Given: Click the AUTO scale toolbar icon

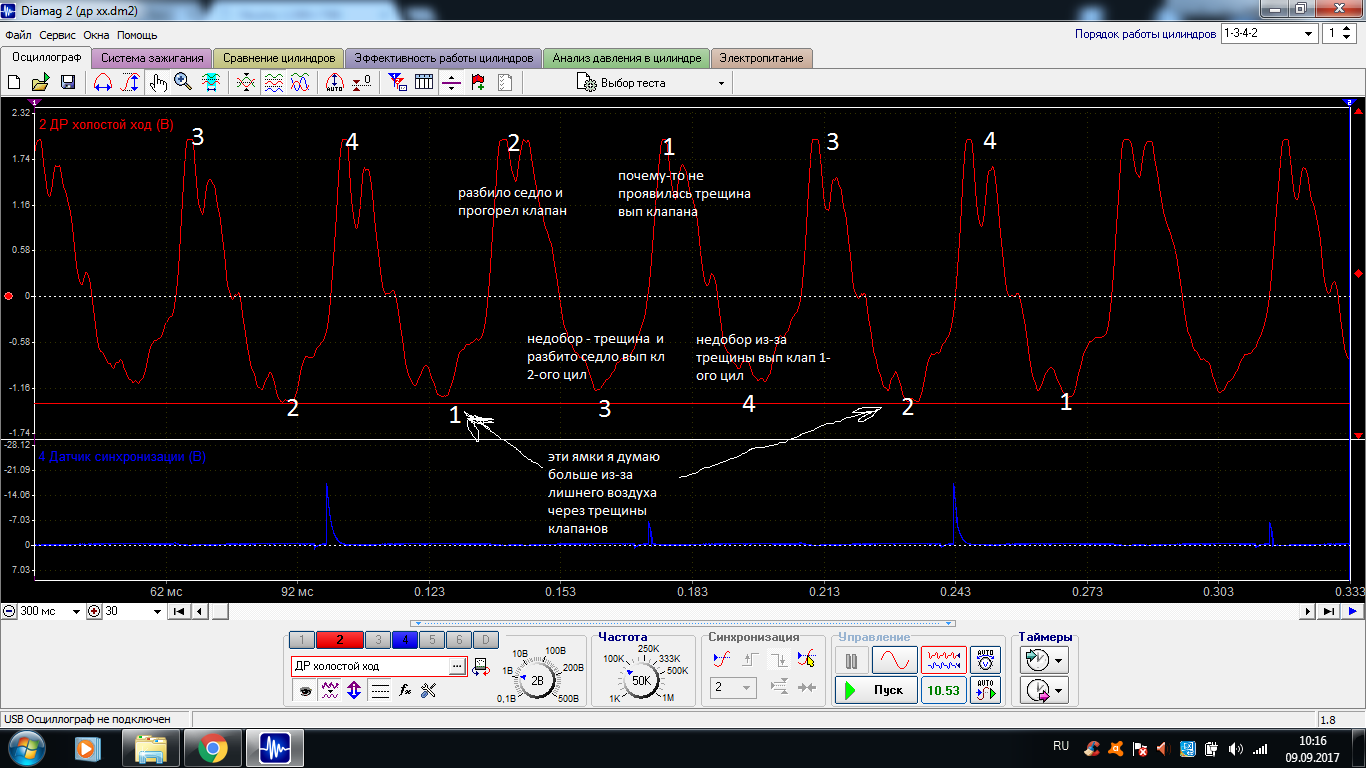Looking at the screenshot, I should click(x=335, y=83).
